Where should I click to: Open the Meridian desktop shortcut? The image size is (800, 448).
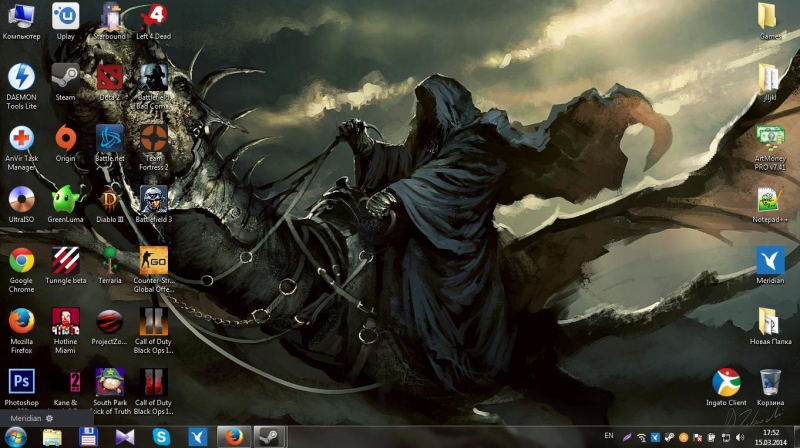pos(769,266)
